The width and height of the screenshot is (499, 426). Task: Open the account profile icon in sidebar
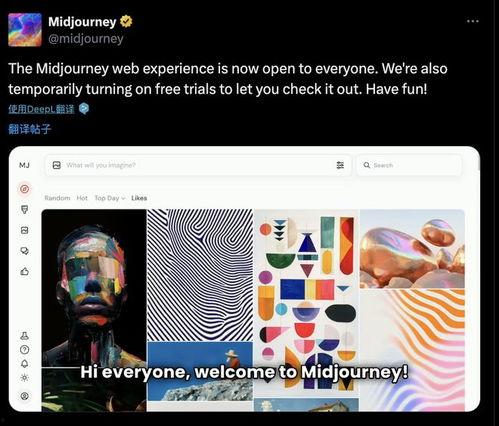click(x=24, y=396)
